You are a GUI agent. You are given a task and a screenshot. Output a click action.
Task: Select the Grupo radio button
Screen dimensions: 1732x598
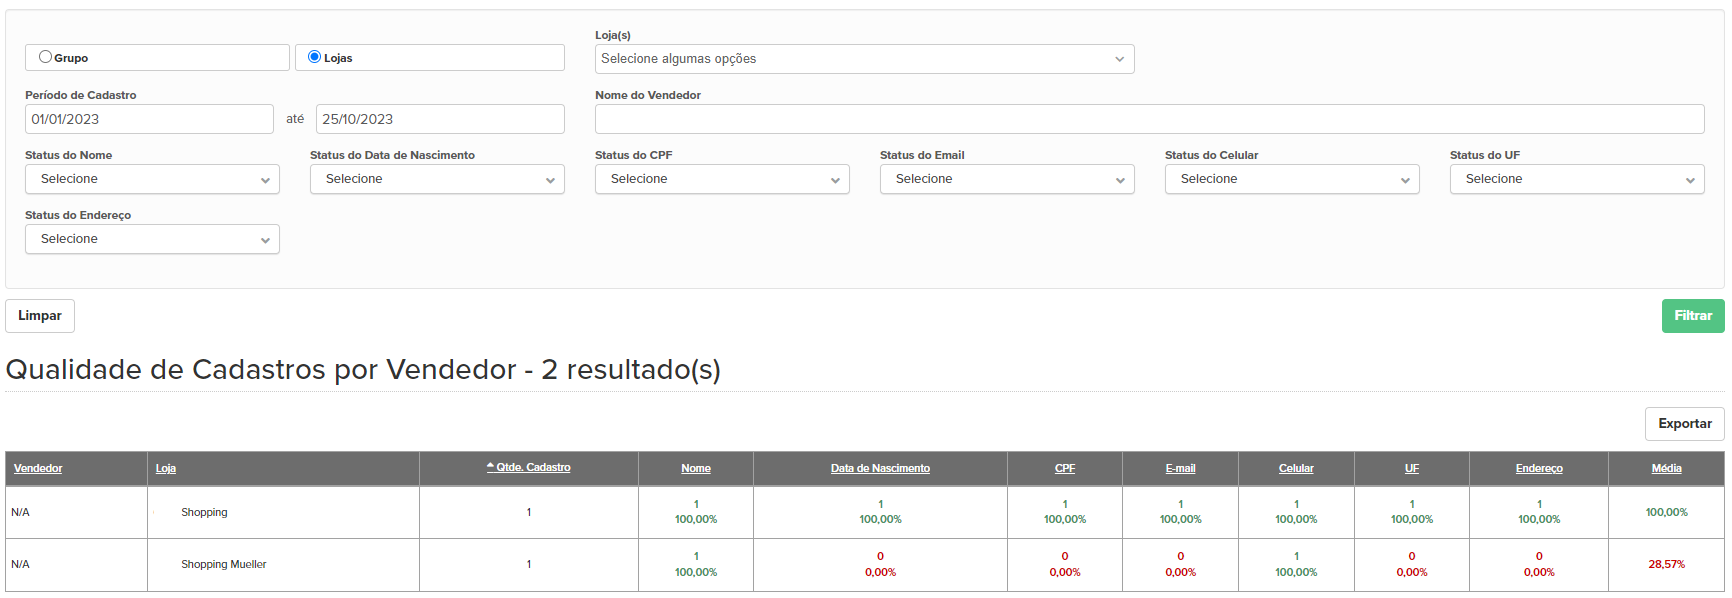point(45,57)
